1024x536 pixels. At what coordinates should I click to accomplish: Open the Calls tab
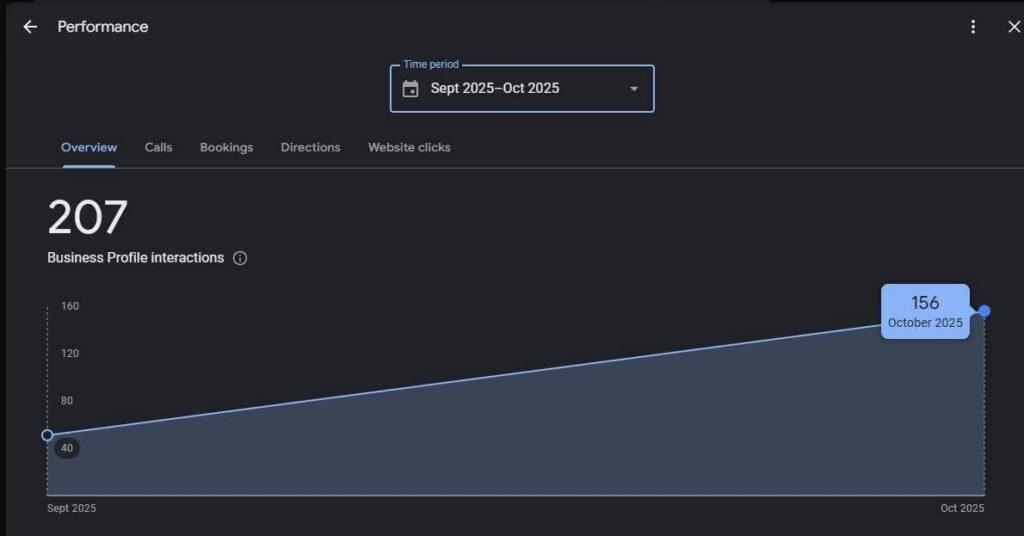point(158,147)
